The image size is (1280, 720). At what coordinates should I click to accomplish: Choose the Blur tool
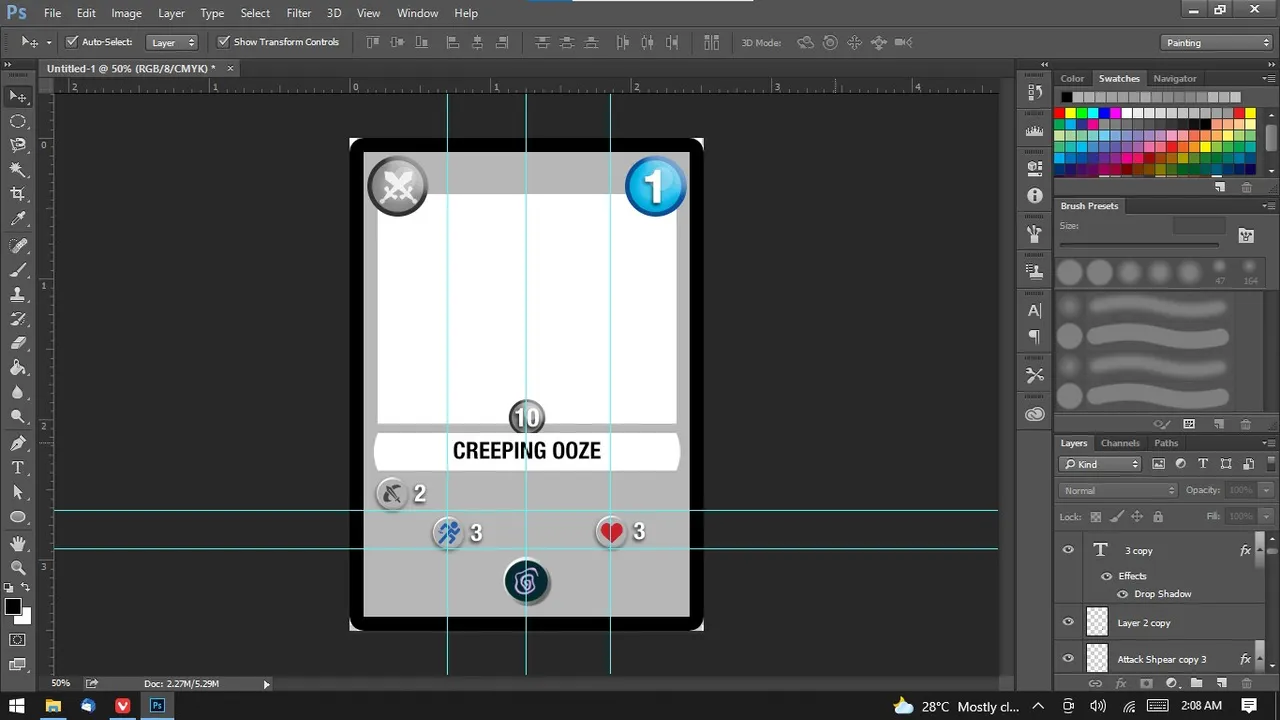pos(18,392)
